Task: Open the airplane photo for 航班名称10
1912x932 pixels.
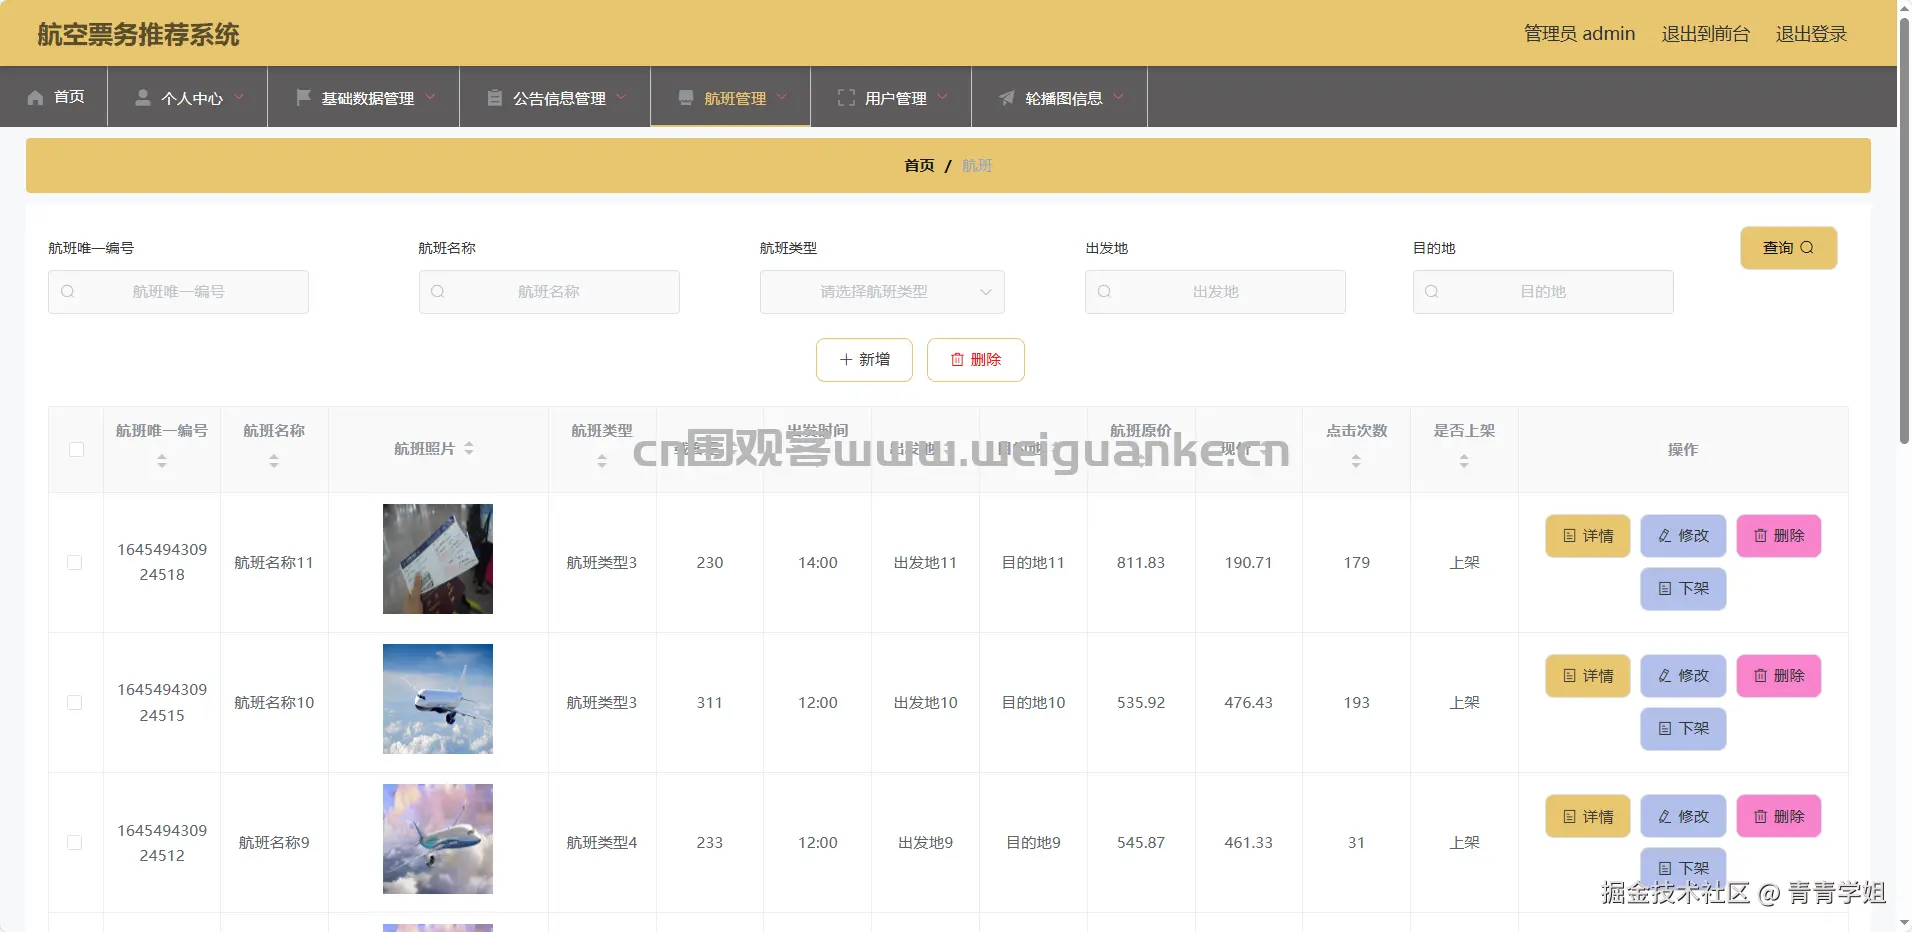Action: tap(438, 699)
